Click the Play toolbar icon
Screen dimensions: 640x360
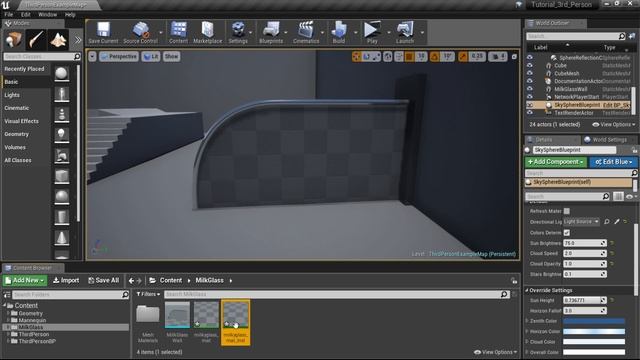pyautogui.click(x=372, y=32)
